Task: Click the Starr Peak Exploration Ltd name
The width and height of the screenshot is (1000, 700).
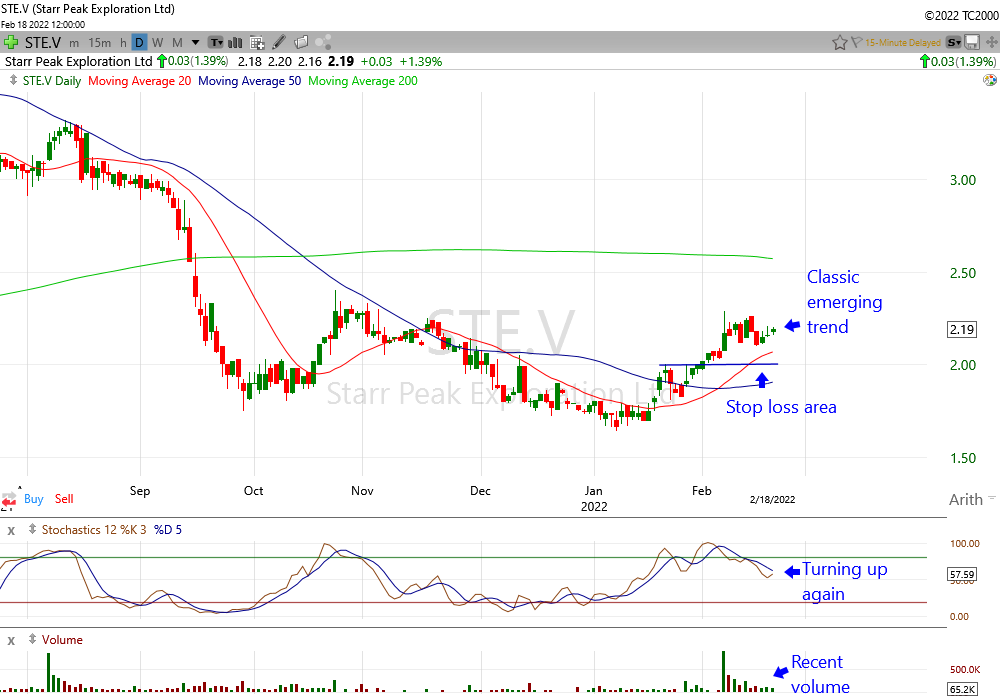Action: click(x=78, y=61)
